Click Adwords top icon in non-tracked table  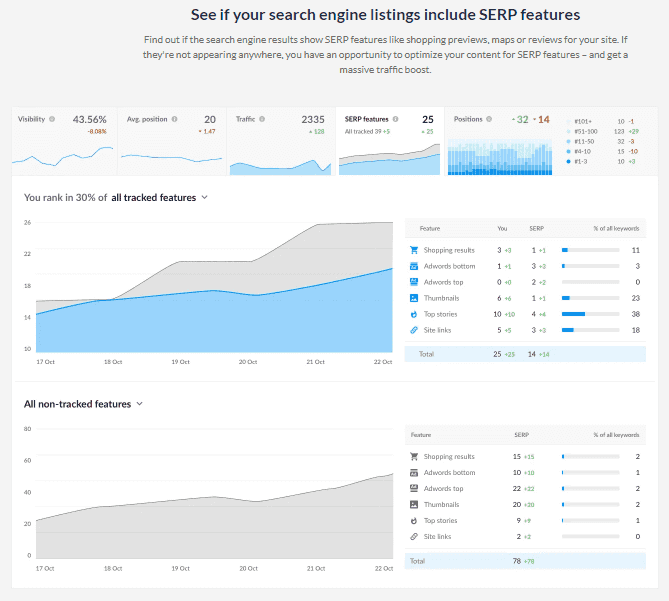(414, 488)
